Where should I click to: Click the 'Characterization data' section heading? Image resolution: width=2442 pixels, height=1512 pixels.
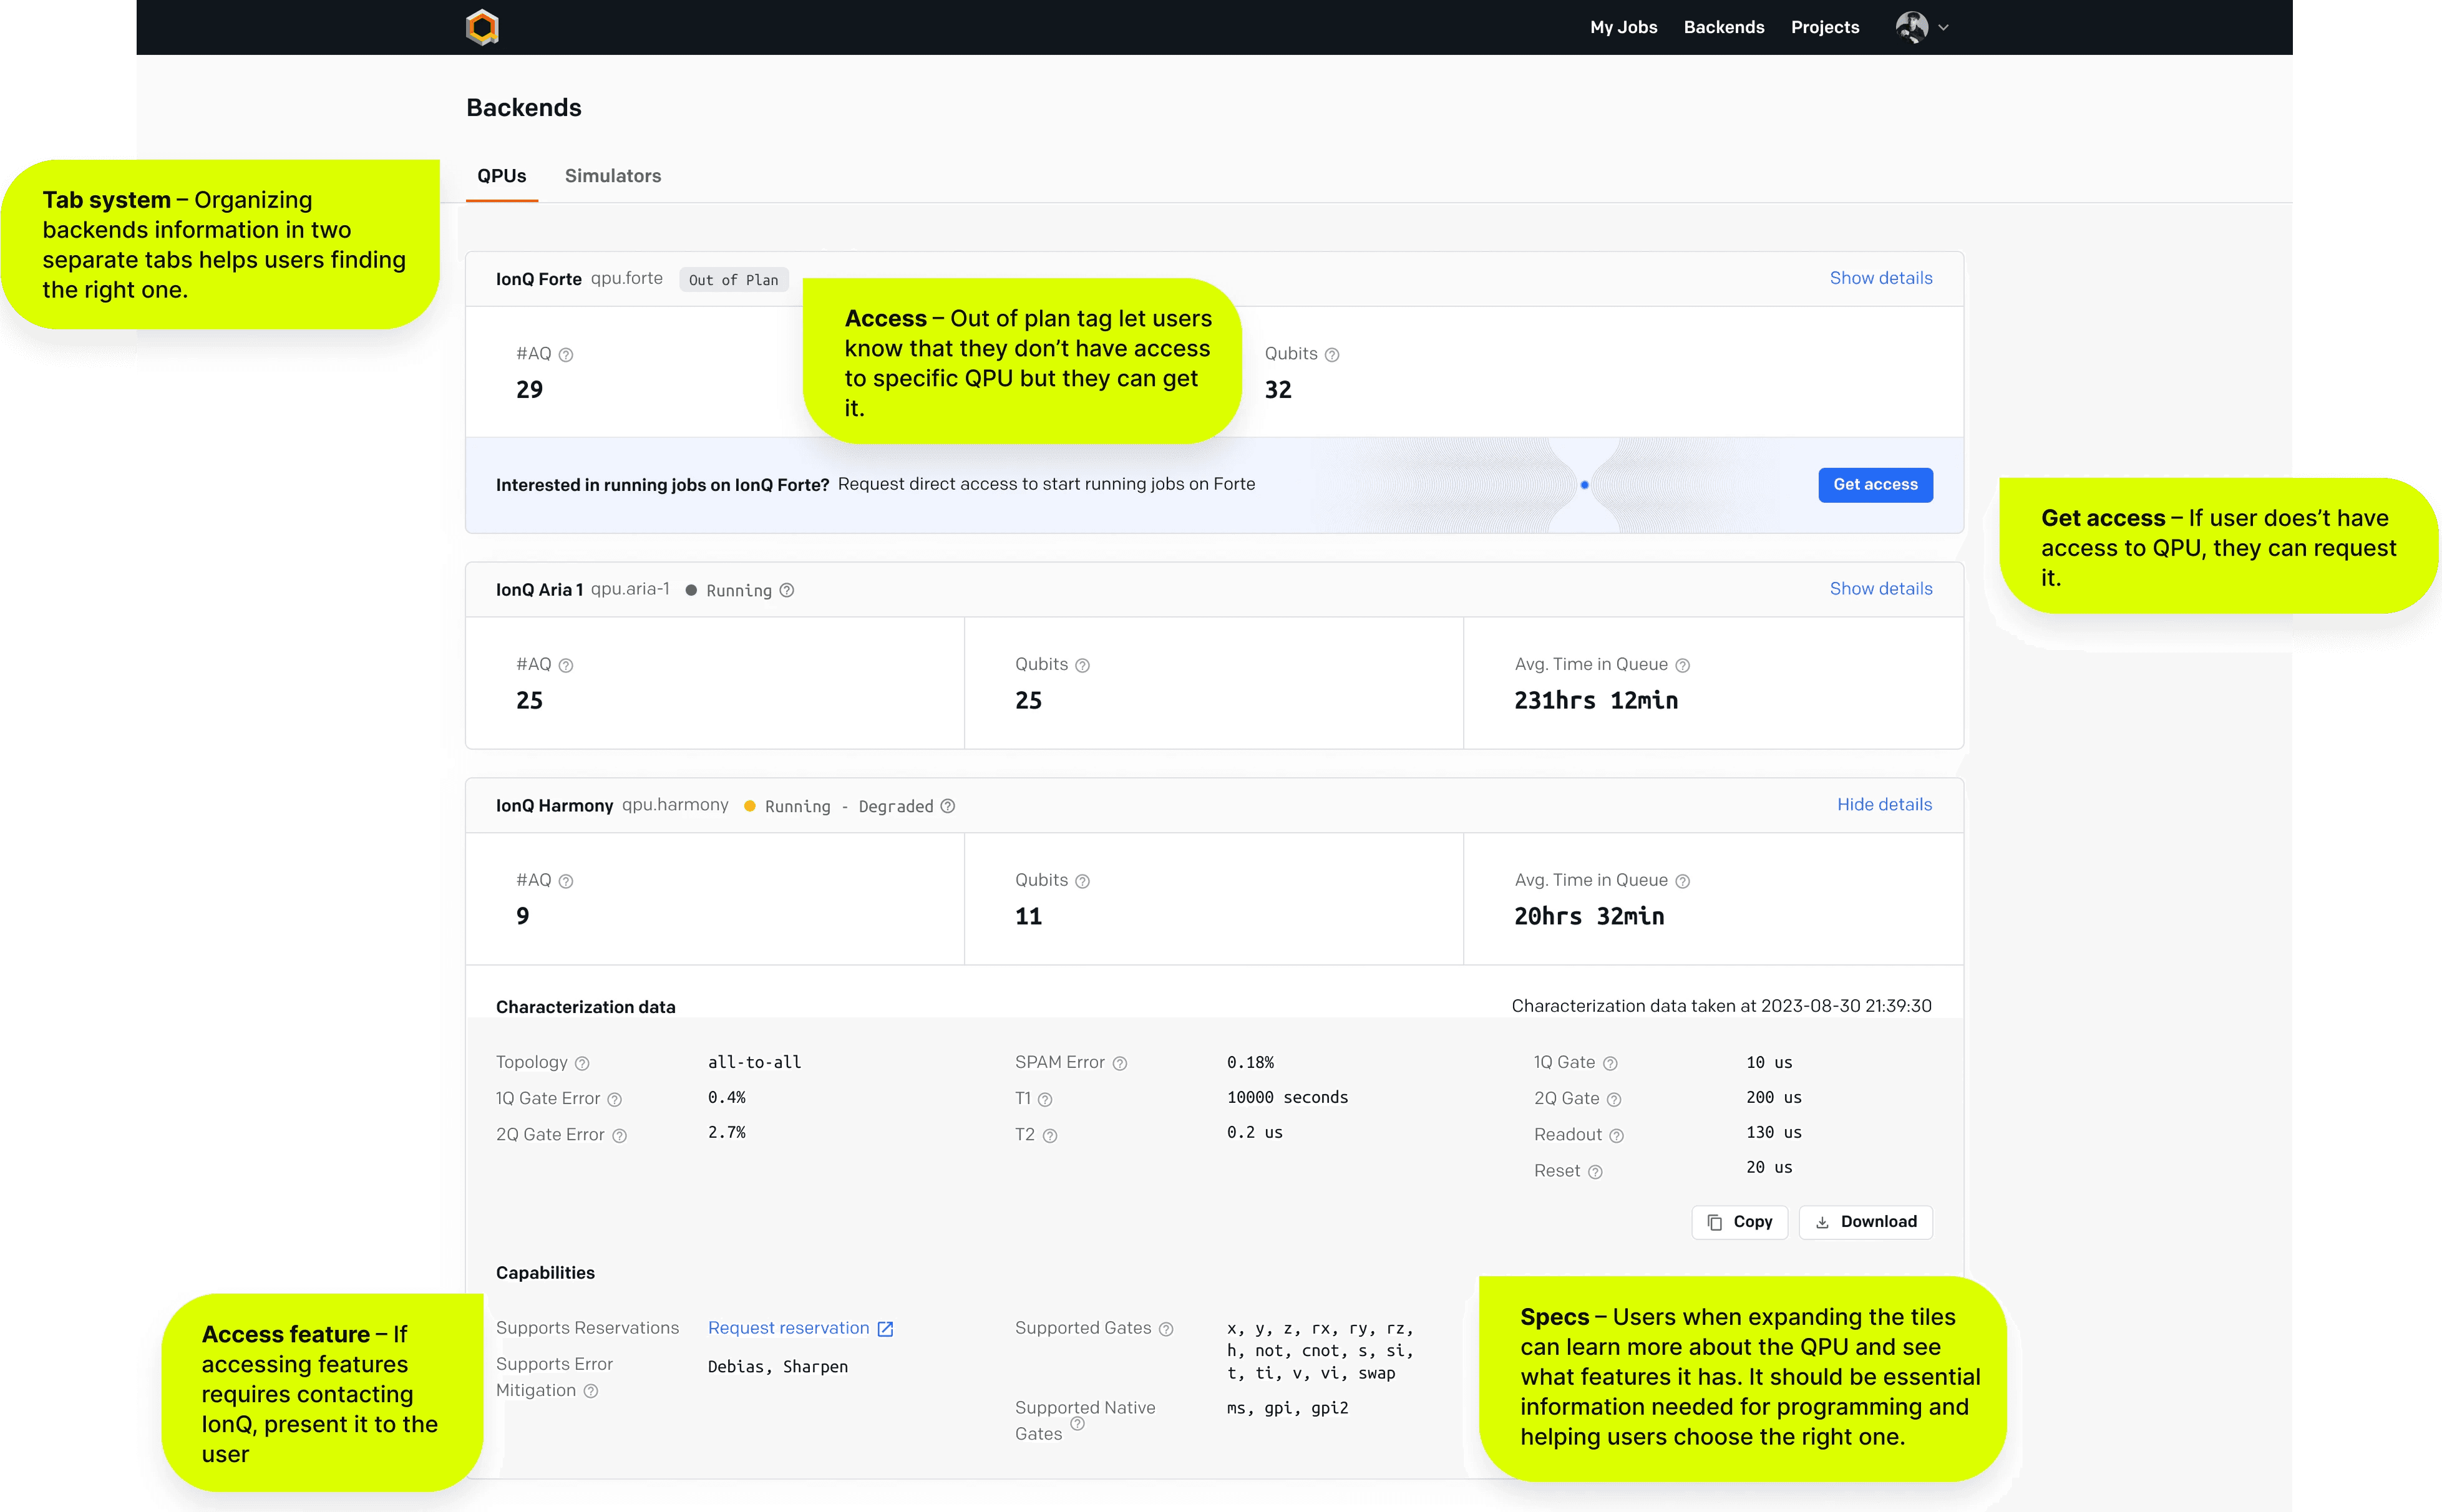[x=586, y=1007]
